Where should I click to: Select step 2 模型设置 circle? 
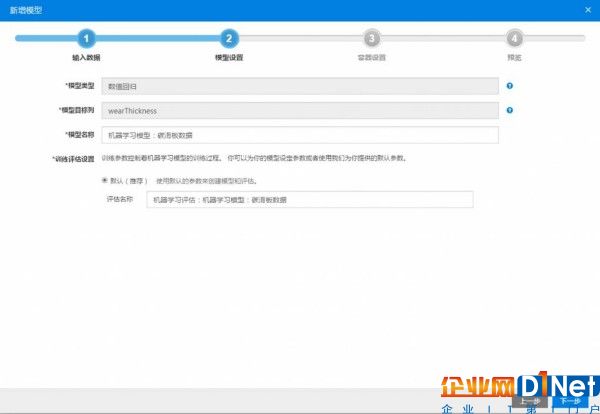[229, 38]
